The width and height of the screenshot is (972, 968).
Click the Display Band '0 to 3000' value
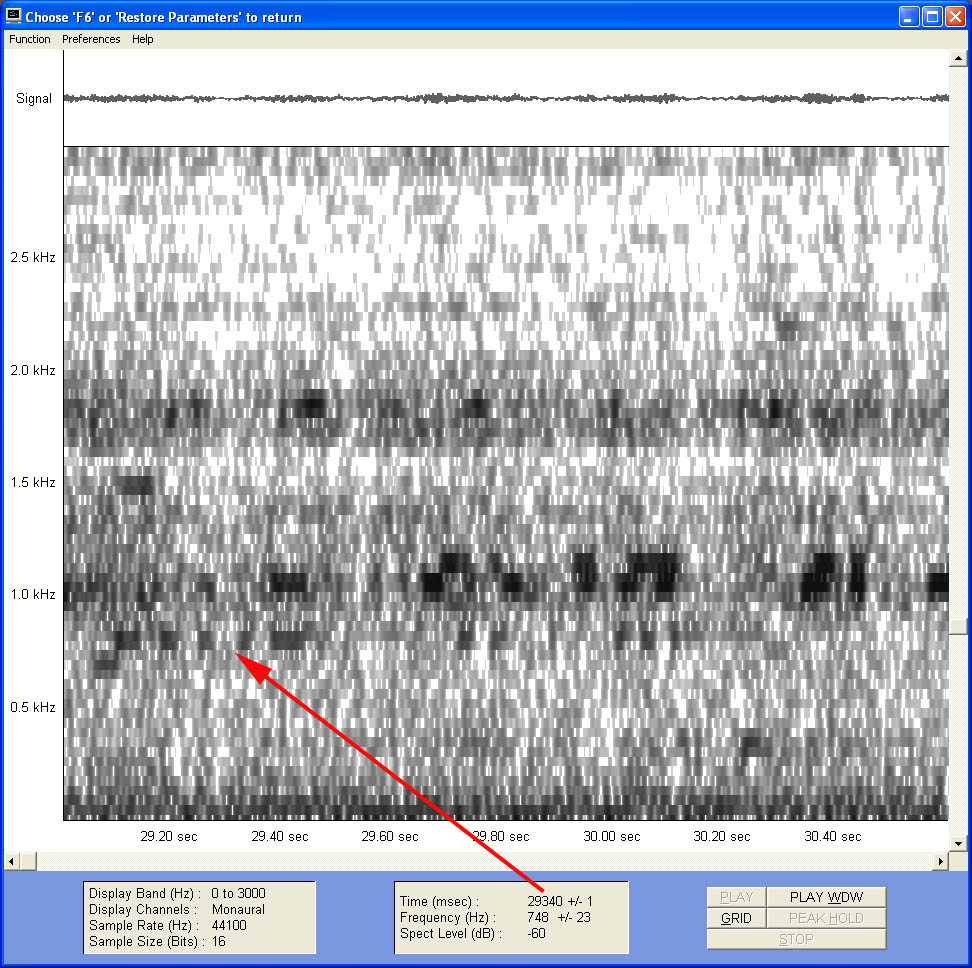(238, 893)
